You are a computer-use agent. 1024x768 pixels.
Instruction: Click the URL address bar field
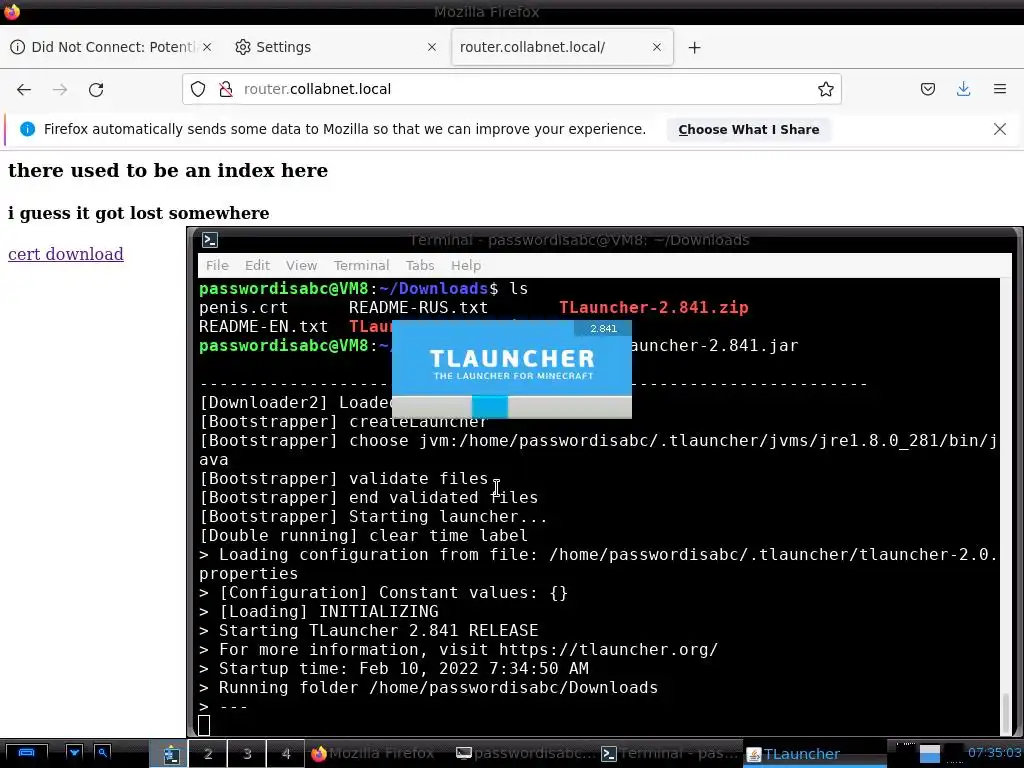click(x=511, y=89)
